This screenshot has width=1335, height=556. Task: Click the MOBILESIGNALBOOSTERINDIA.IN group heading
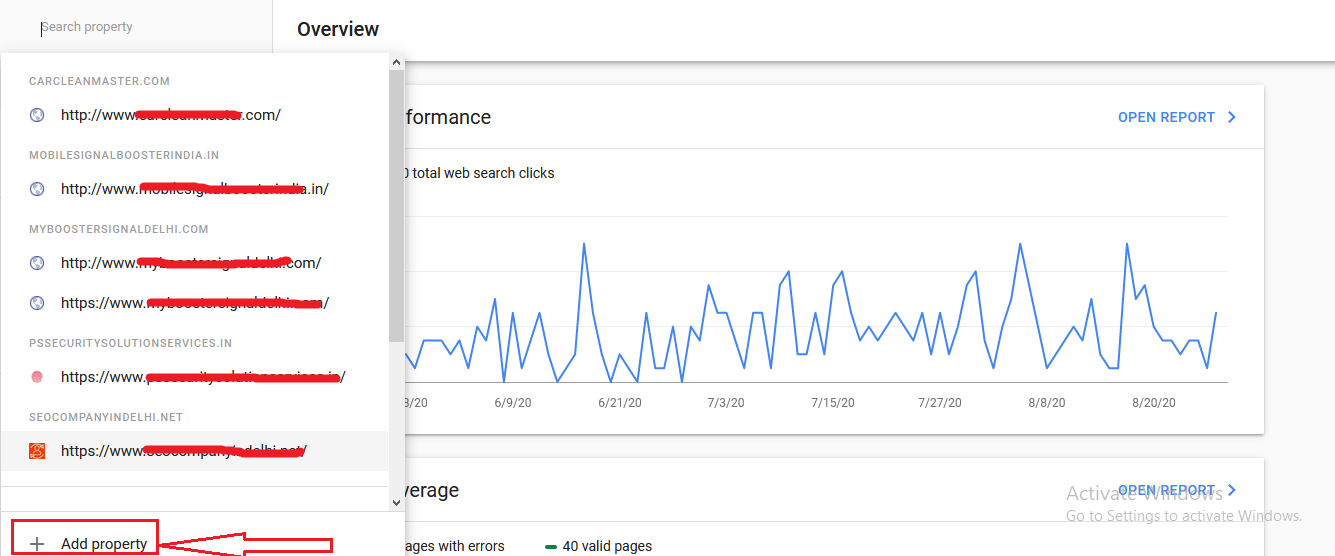[124, 155]
